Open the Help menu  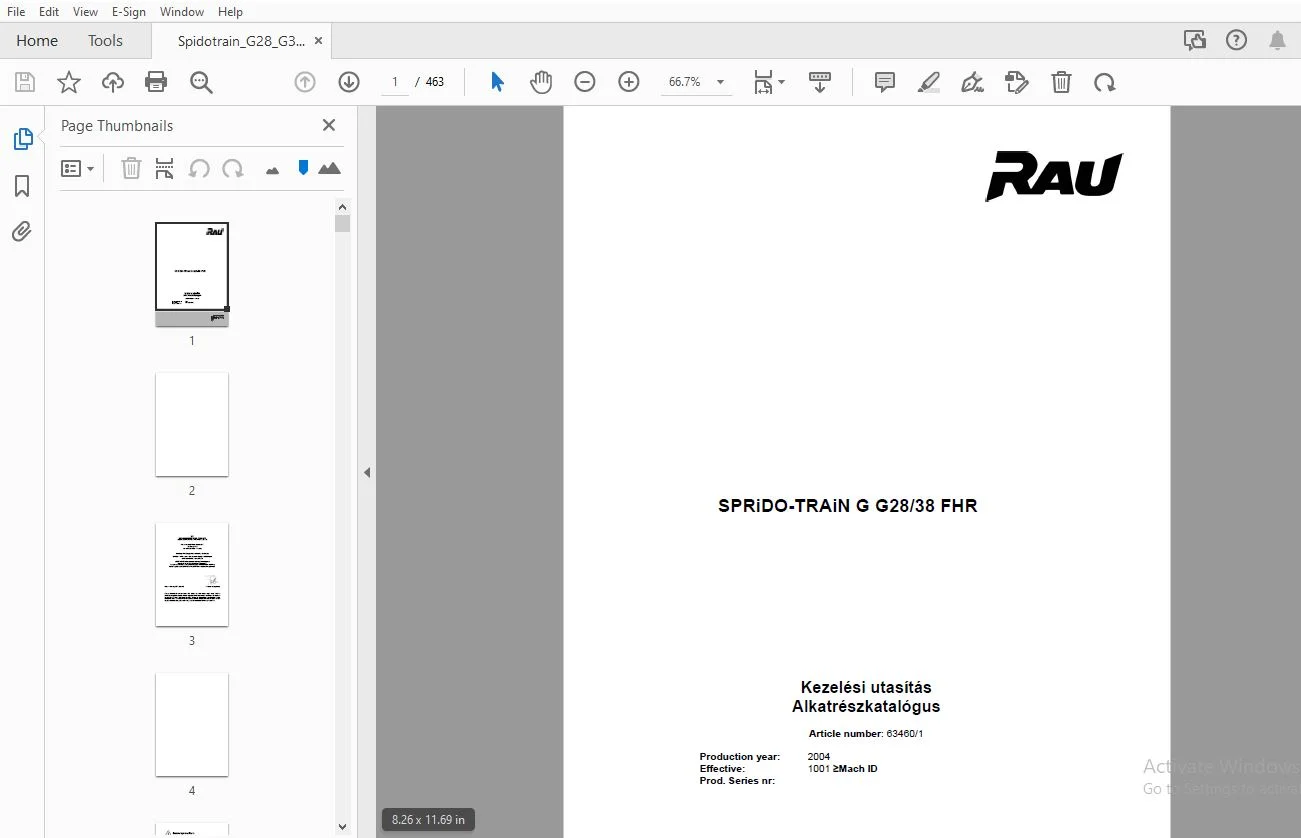pyautogui.click(x=230, y=12)
